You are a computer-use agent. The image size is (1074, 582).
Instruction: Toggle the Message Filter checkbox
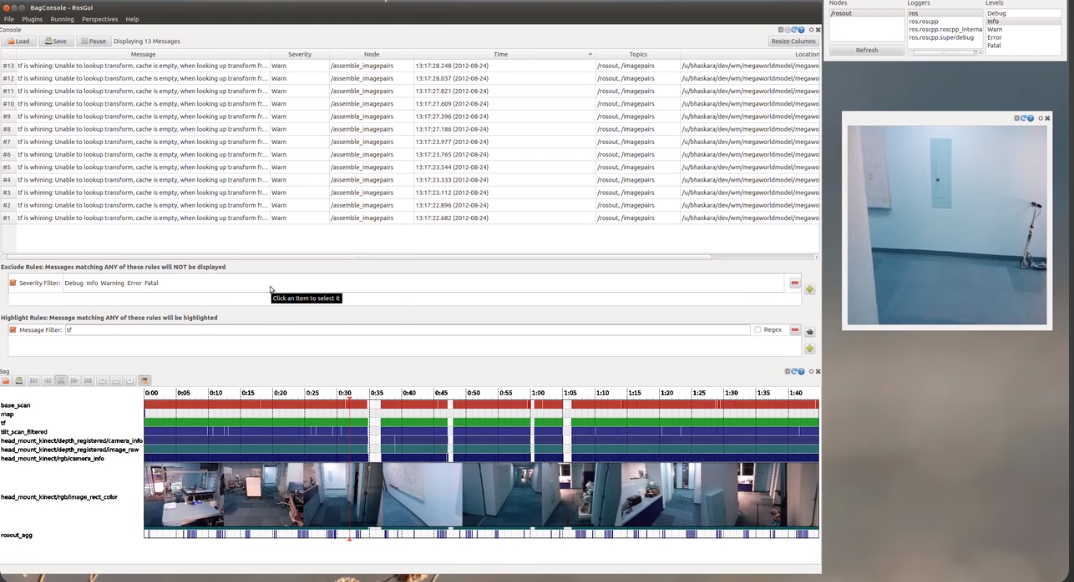(x=13, y=330)
